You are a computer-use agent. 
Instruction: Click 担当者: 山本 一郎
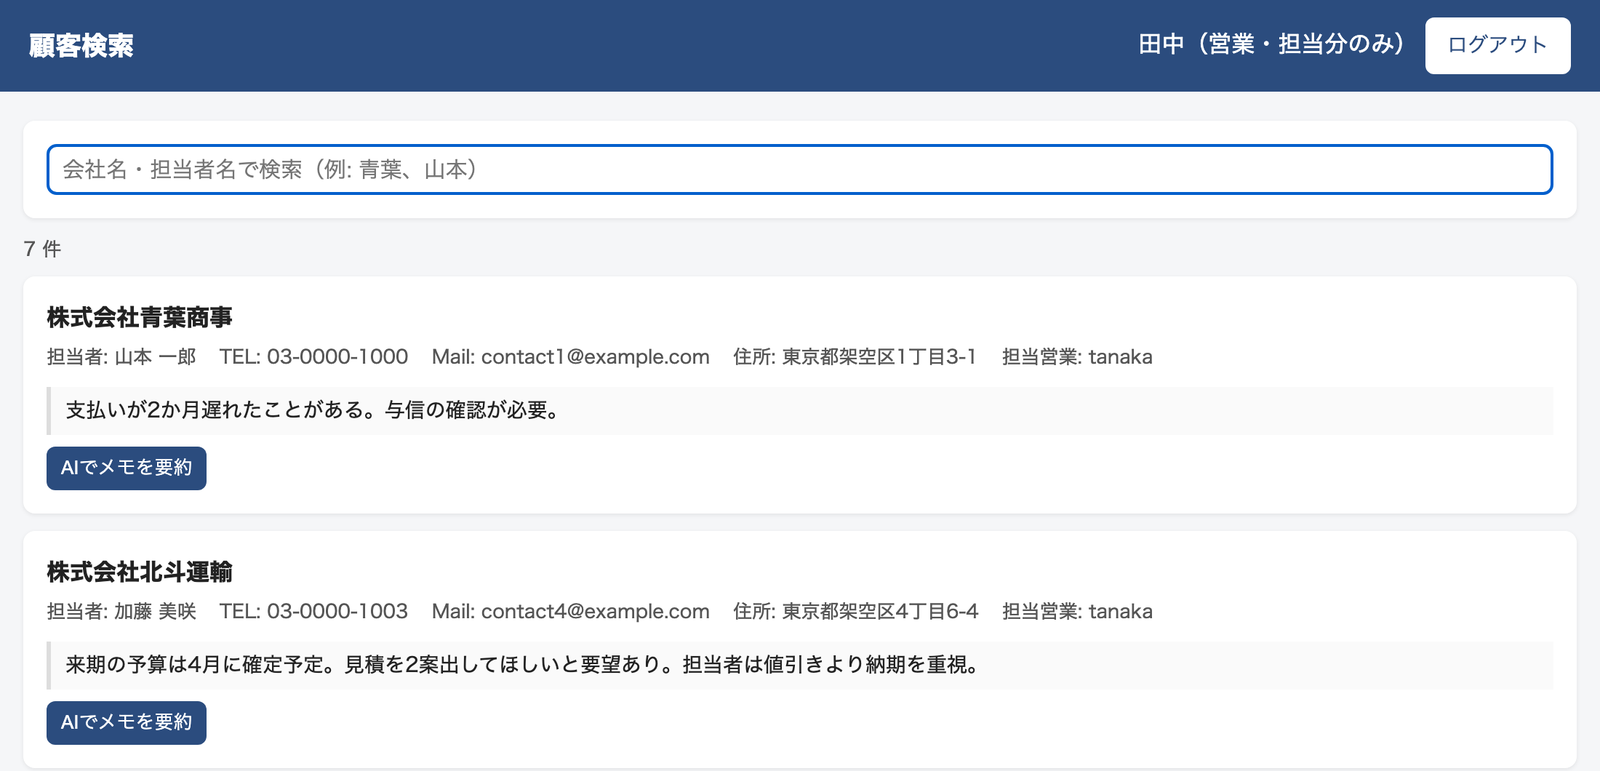click(121, 357)
